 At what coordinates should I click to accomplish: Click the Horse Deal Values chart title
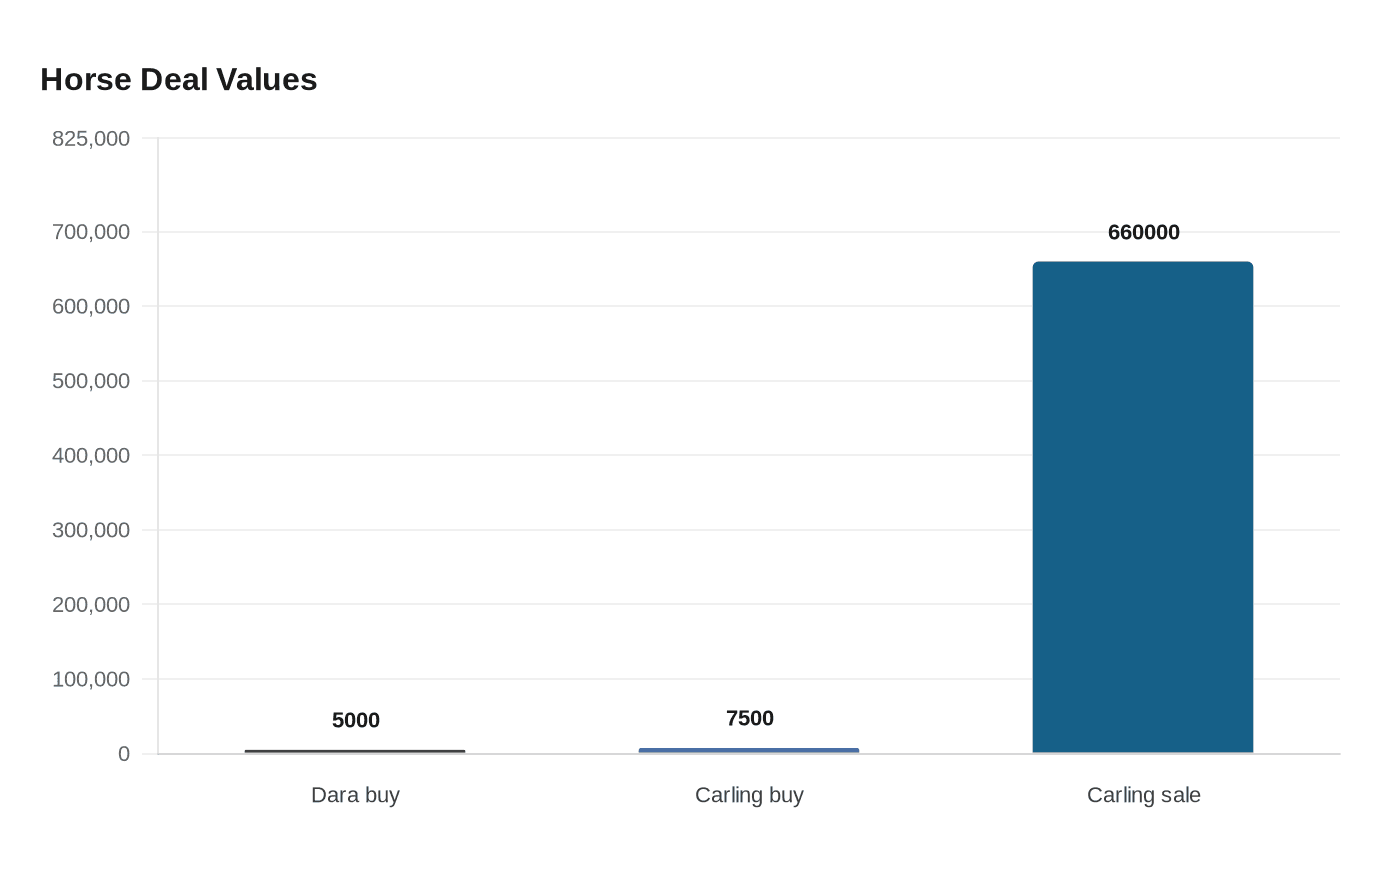(179, 80)
